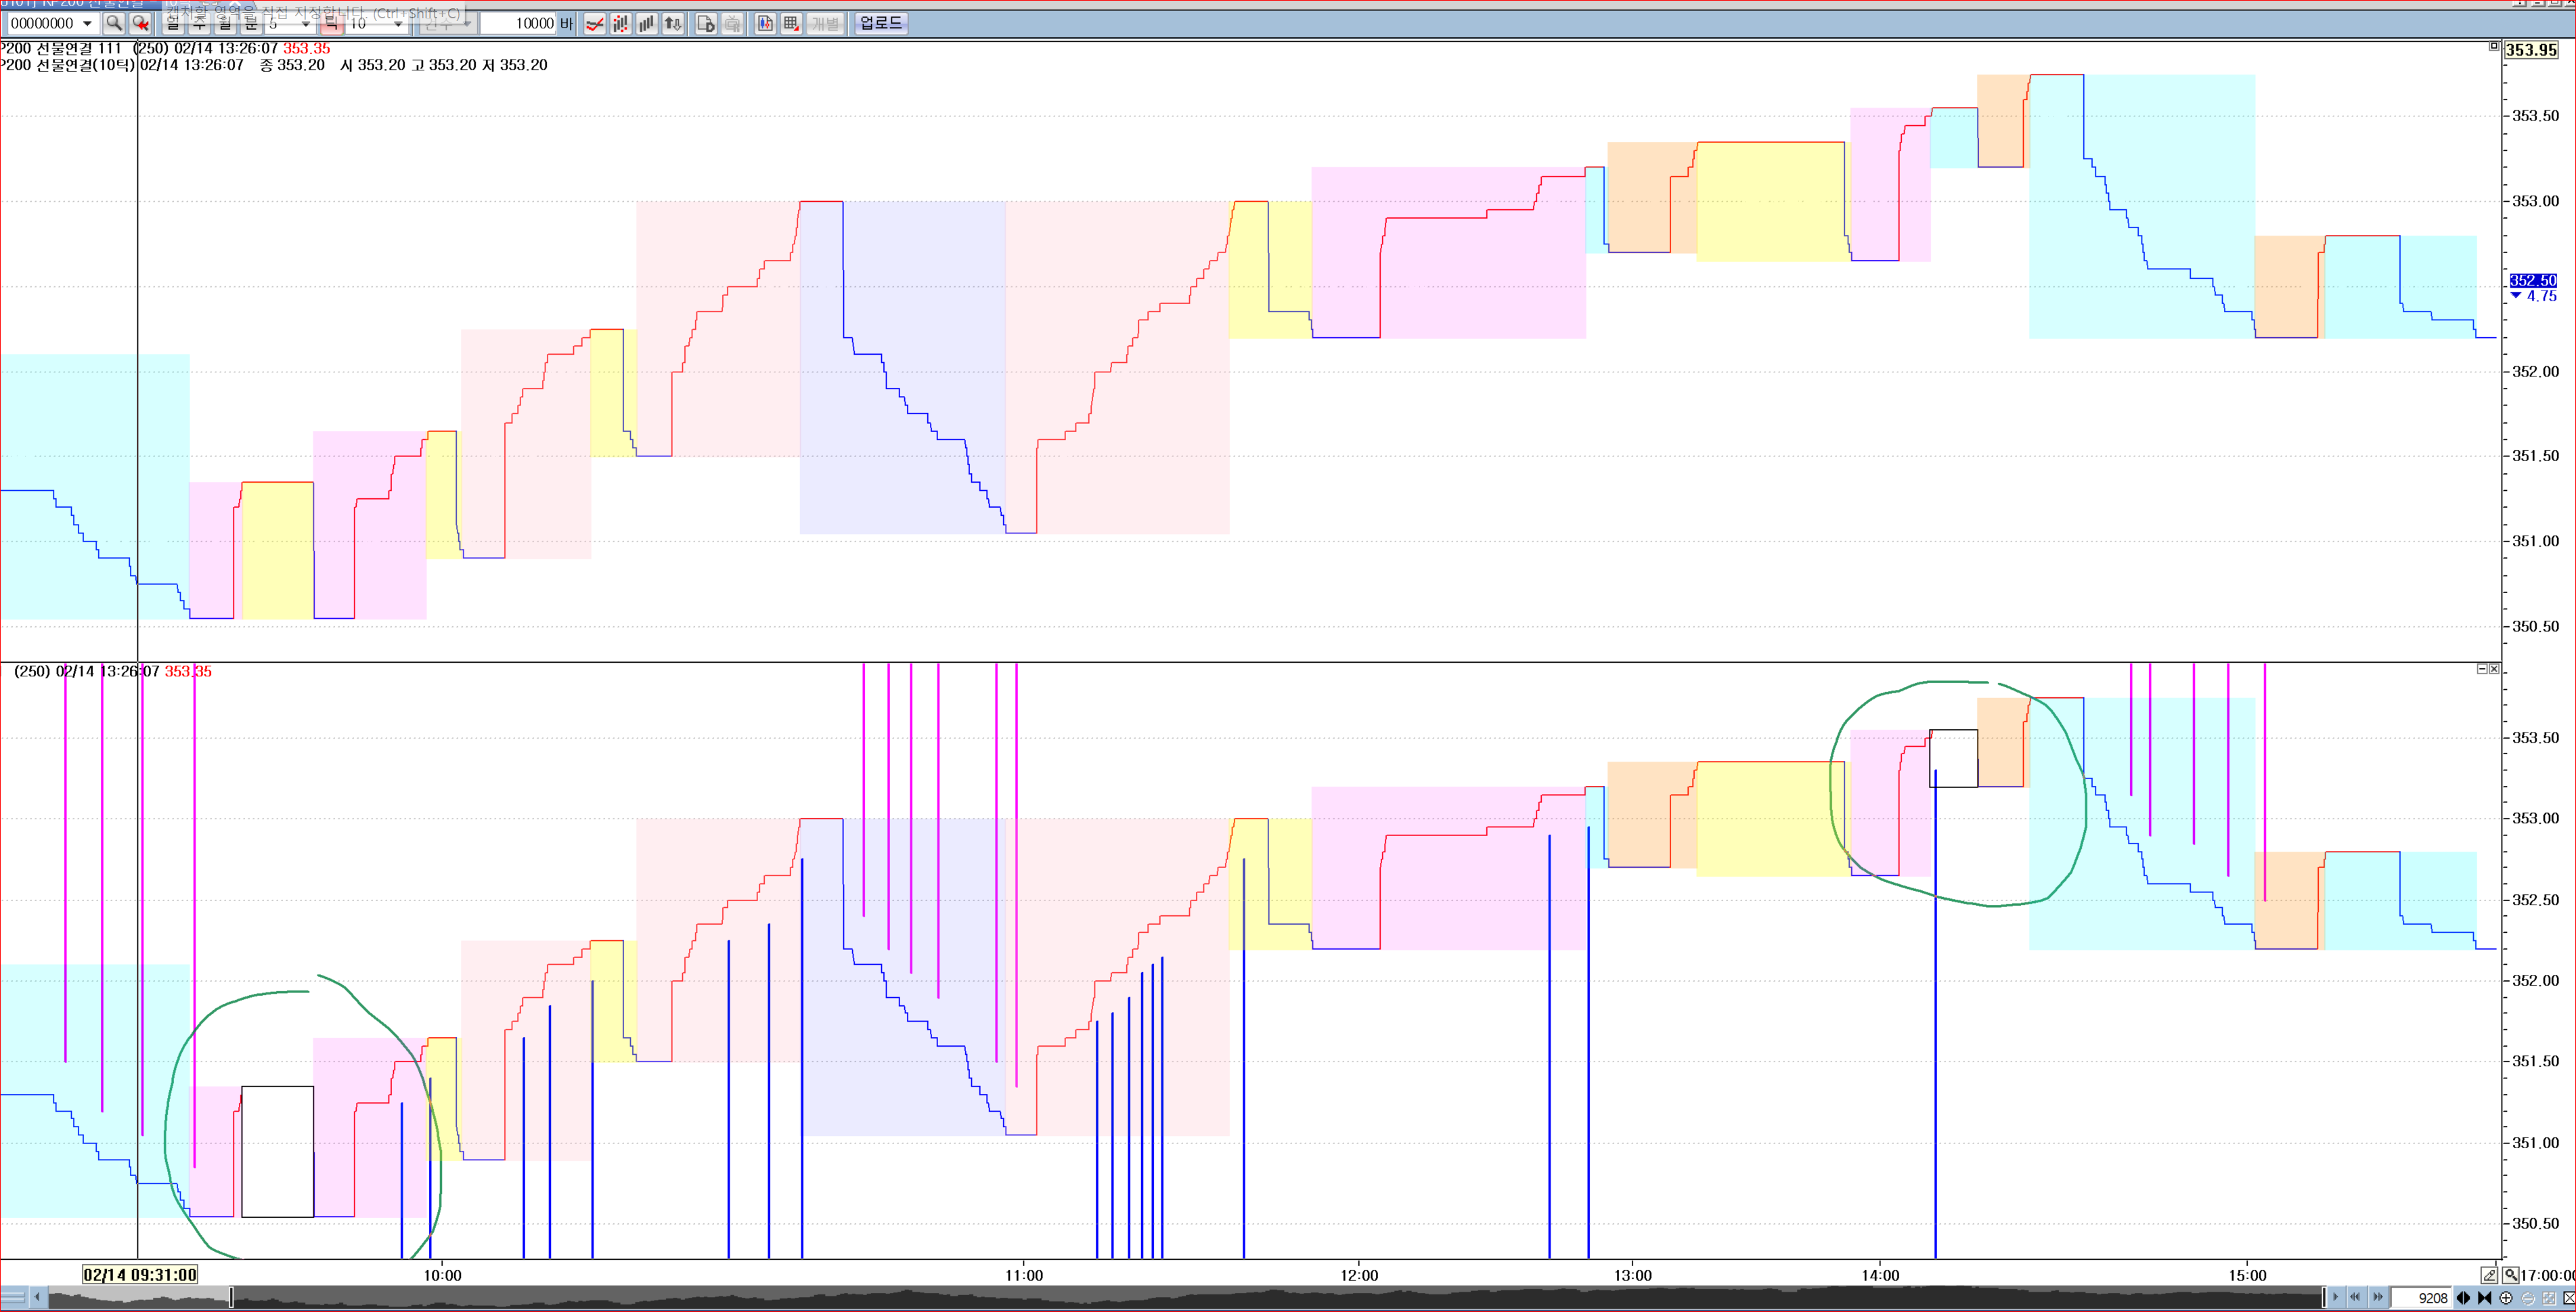Click the zoom-in plus circle icon
The image size is (2576, 1312).
point(2506,1298)
